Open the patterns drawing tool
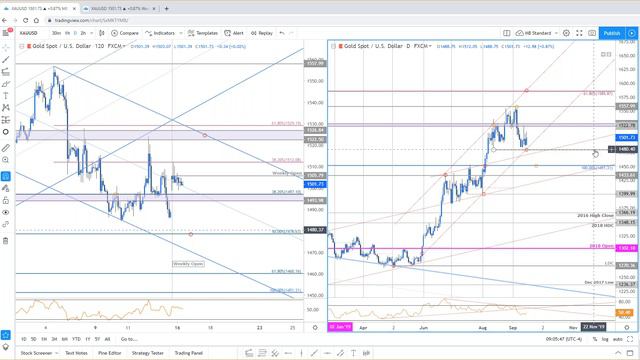The image size is (640, 360). click(6, 108)
